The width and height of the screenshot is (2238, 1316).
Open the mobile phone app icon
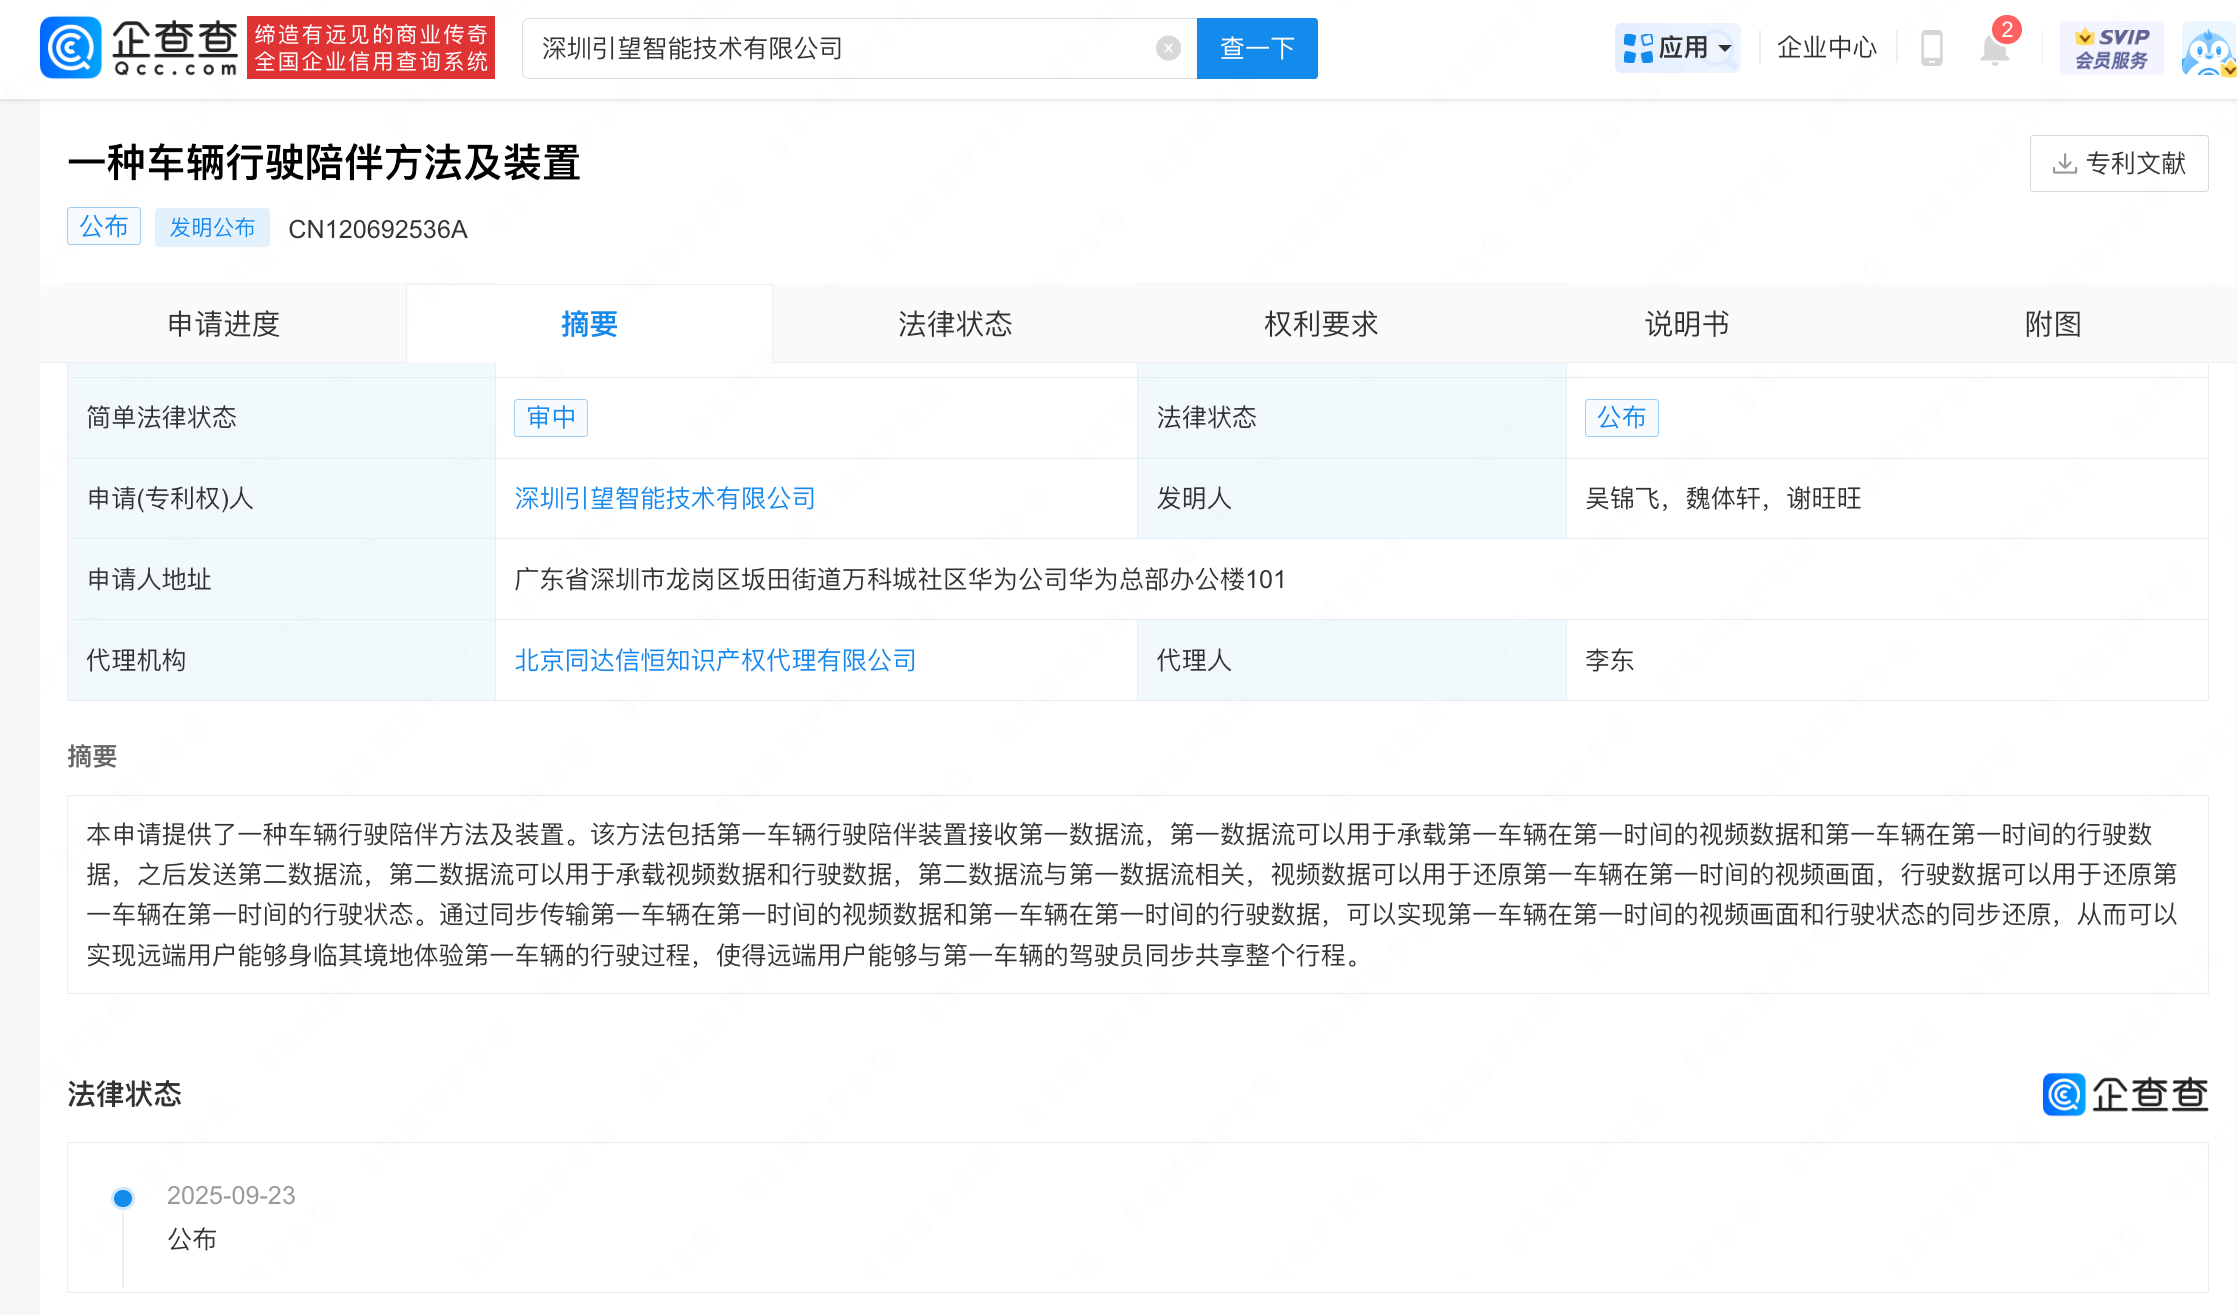1931,48
